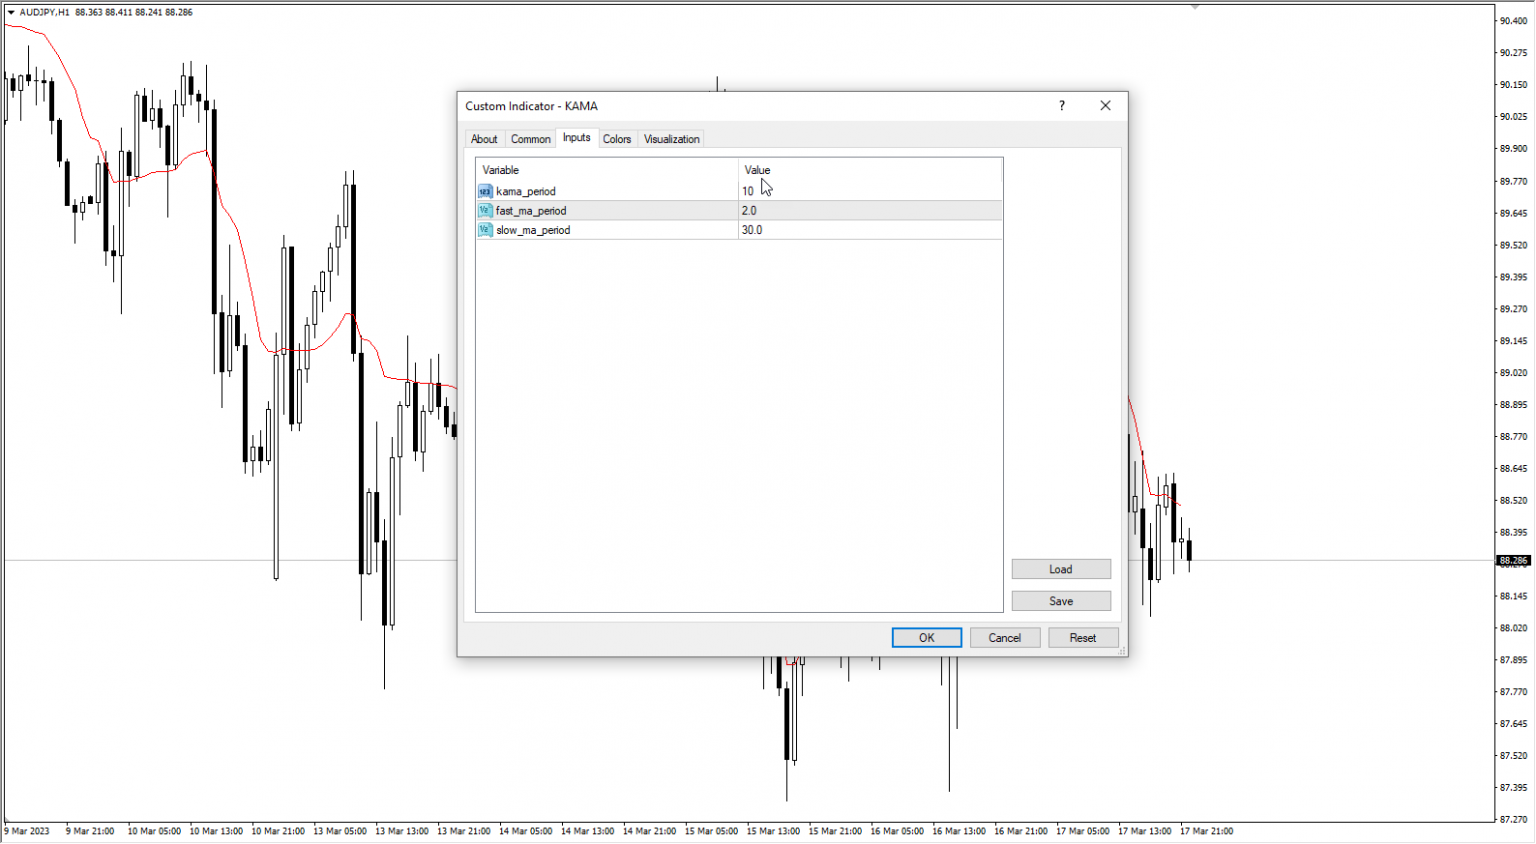Click the 88.286 price tag on the axis
The width and height of the screenshot is (1536, 844).
click(1514, 560)
